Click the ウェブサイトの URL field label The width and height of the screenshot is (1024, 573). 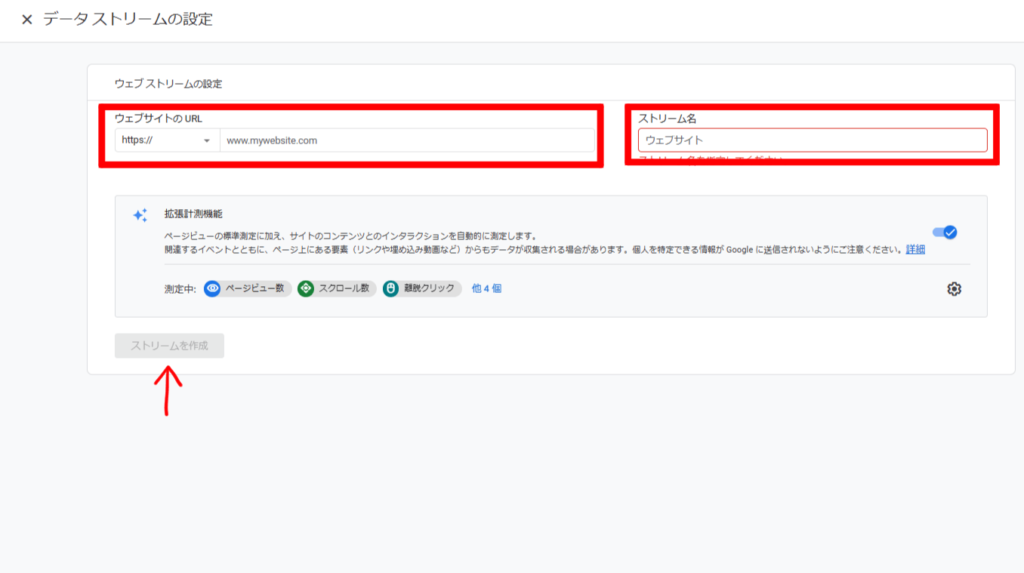(158, 119)
